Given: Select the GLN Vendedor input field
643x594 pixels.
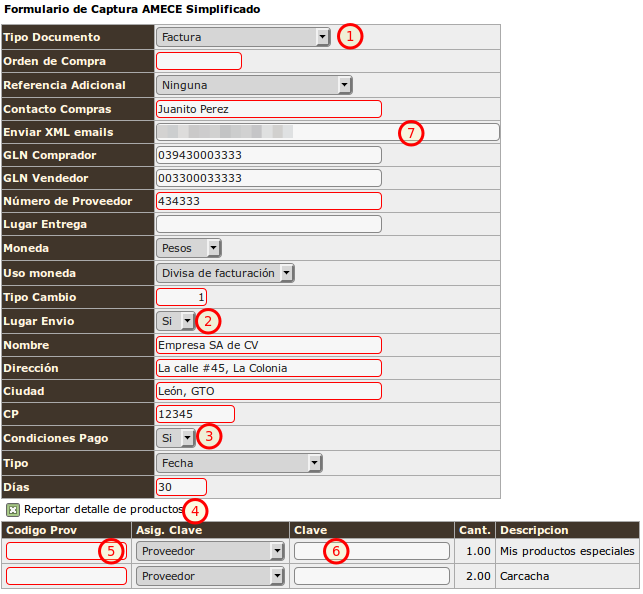Looking at the screenshot, I should [269, 178].
